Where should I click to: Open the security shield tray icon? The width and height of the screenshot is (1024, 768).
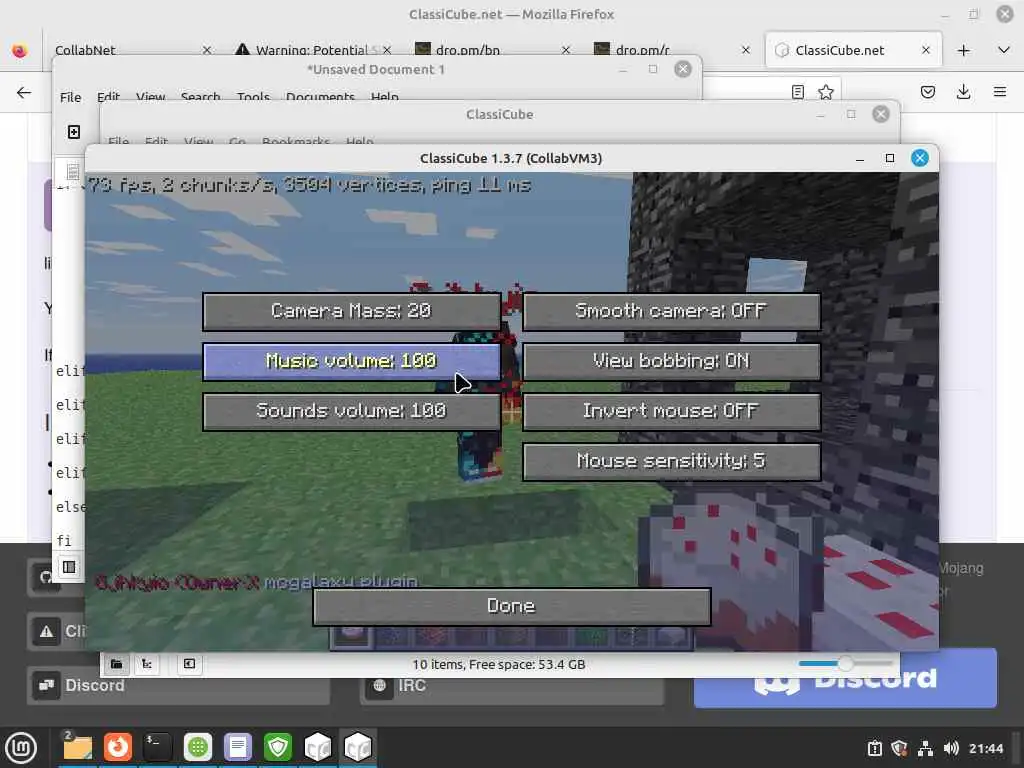point(899,748)
